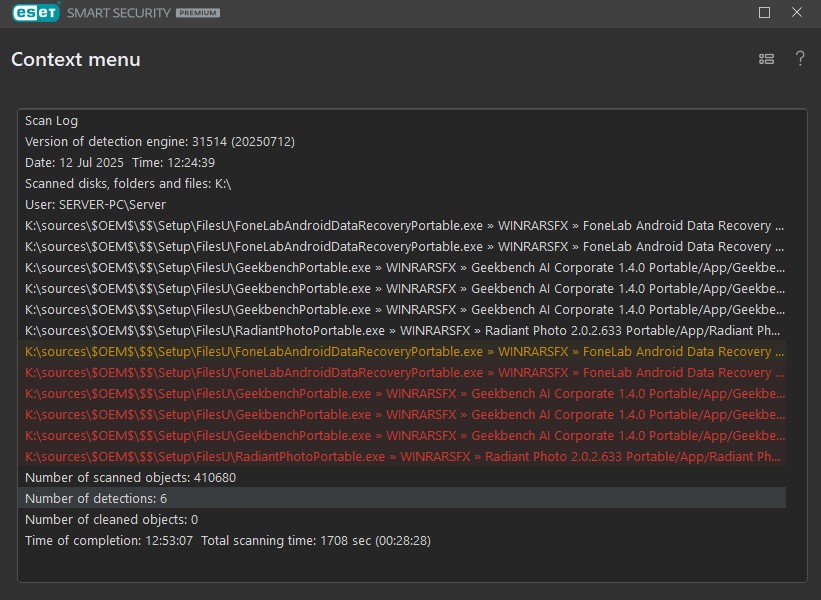The width and height of the screenshot is (821, 600).
Task: Open the list view options icon
Action: [x=766, y=59]
